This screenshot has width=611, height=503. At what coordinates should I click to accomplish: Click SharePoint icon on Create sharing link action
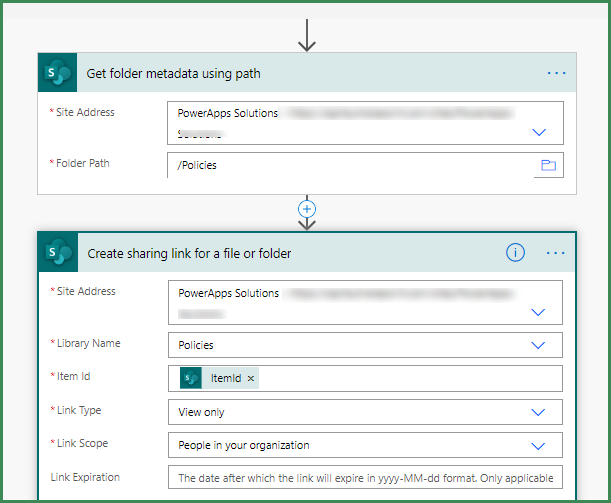point(58,252)
